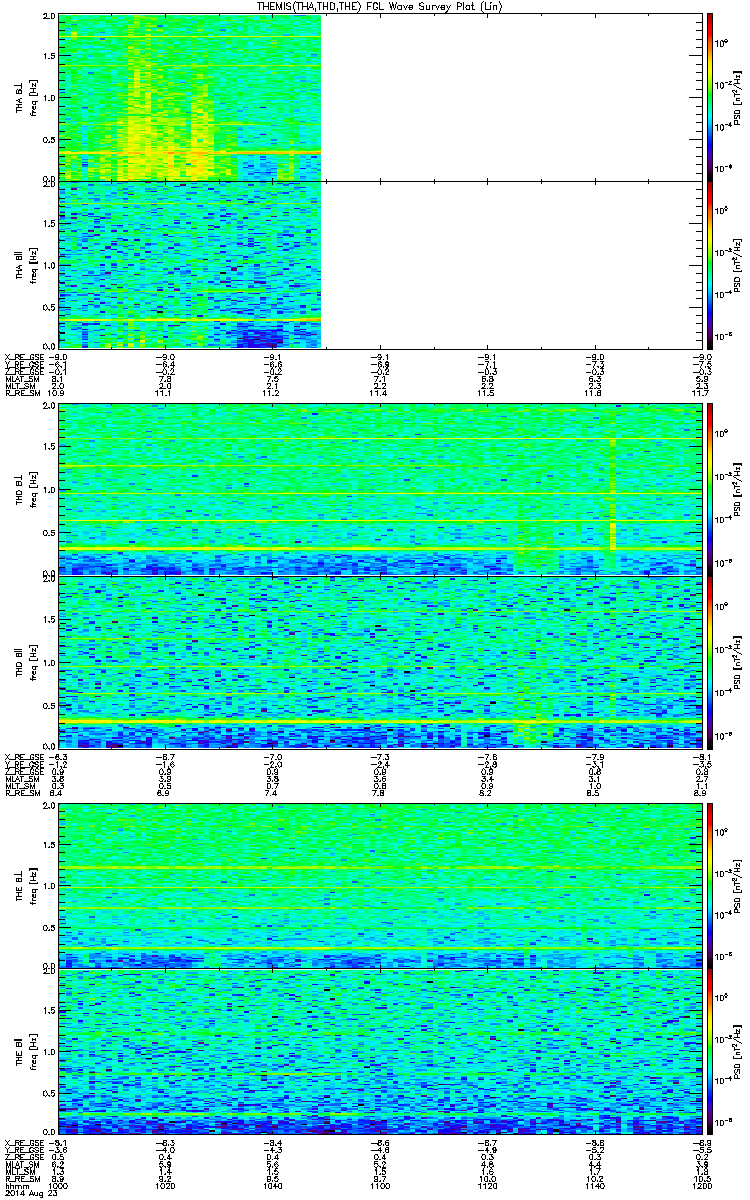750x1200 pixels.
Task: Click the THE BII panel color bar
Action: pos(710,1052)
